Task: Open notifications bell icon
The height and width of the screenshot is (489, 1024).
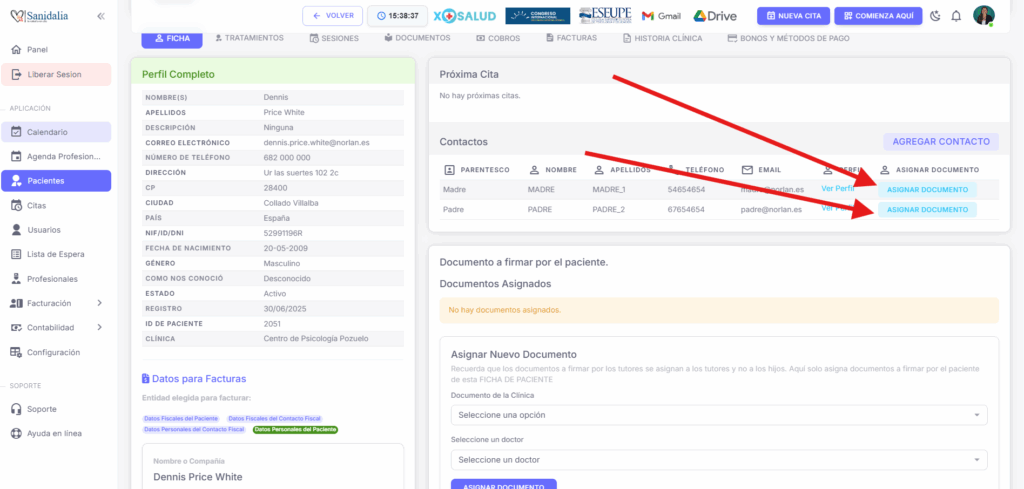Action: click(x=956, y=16)
